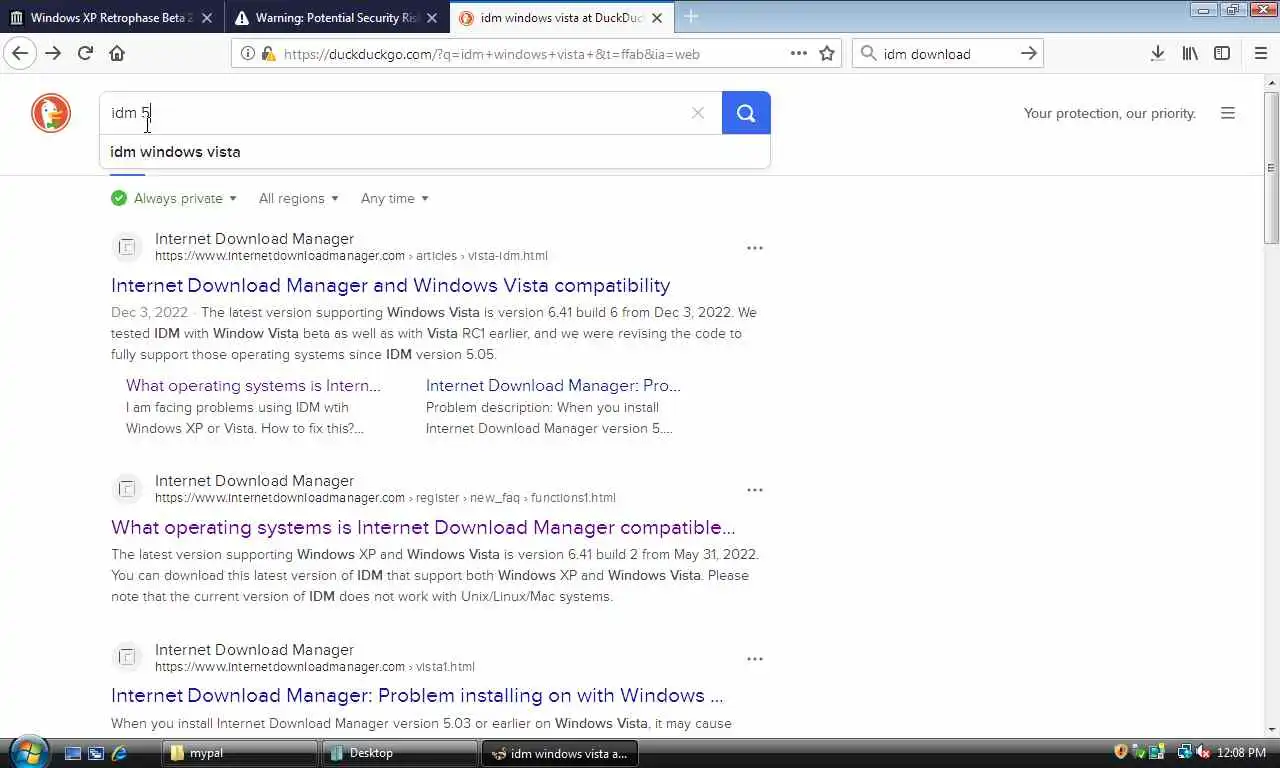Open sublink 'Internet Download Manager: Pro...'
This screenshot has width=1280, height=768.
(553, 385)
